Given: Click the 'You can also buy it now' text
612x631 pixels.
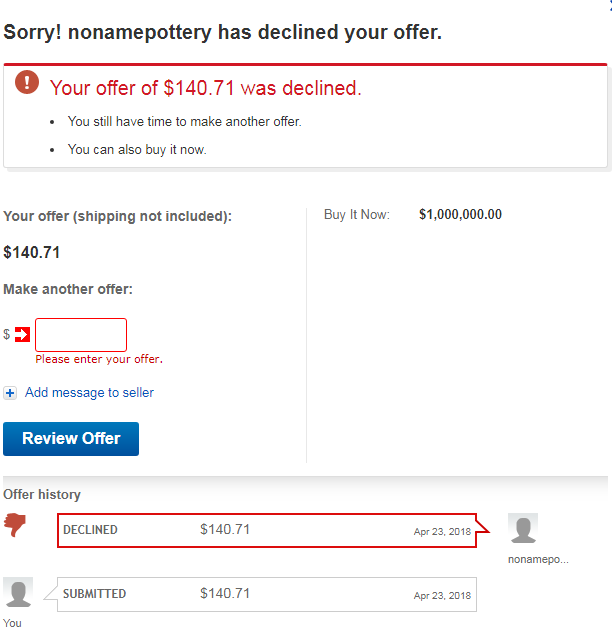Looking at the screenshot, I should pyautogui.click(x=137, y=150).
